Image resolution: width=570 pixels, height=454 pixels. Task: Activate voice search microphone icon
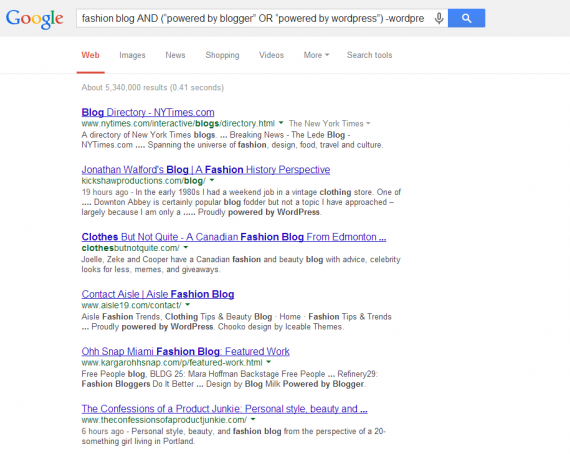[439, 18]
